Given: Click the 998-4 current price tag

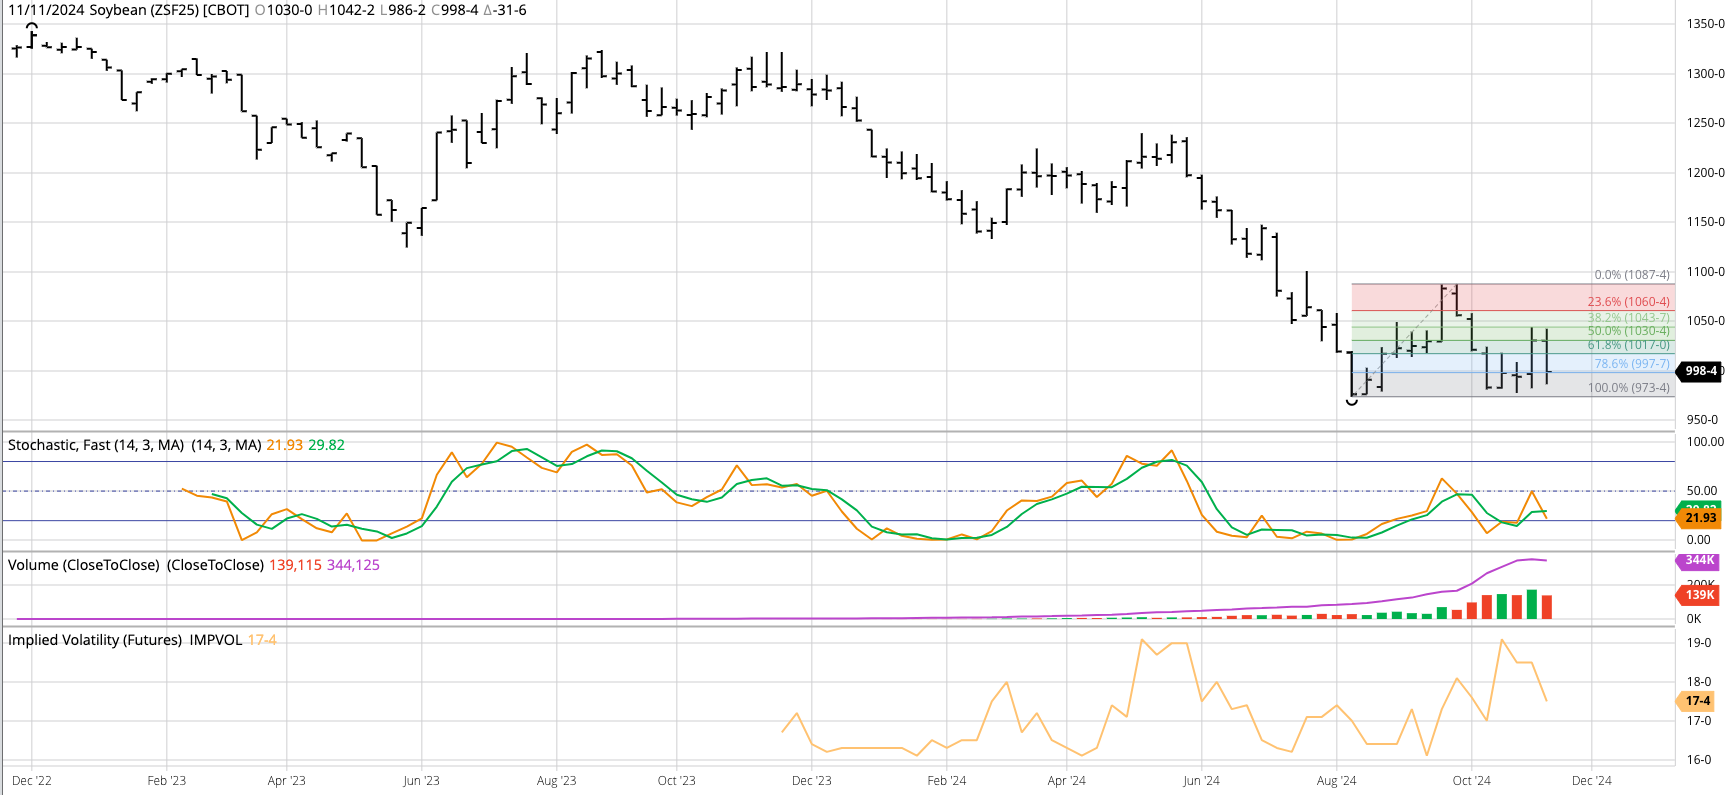Looking at the screenshot, I should pos(1700,371).
